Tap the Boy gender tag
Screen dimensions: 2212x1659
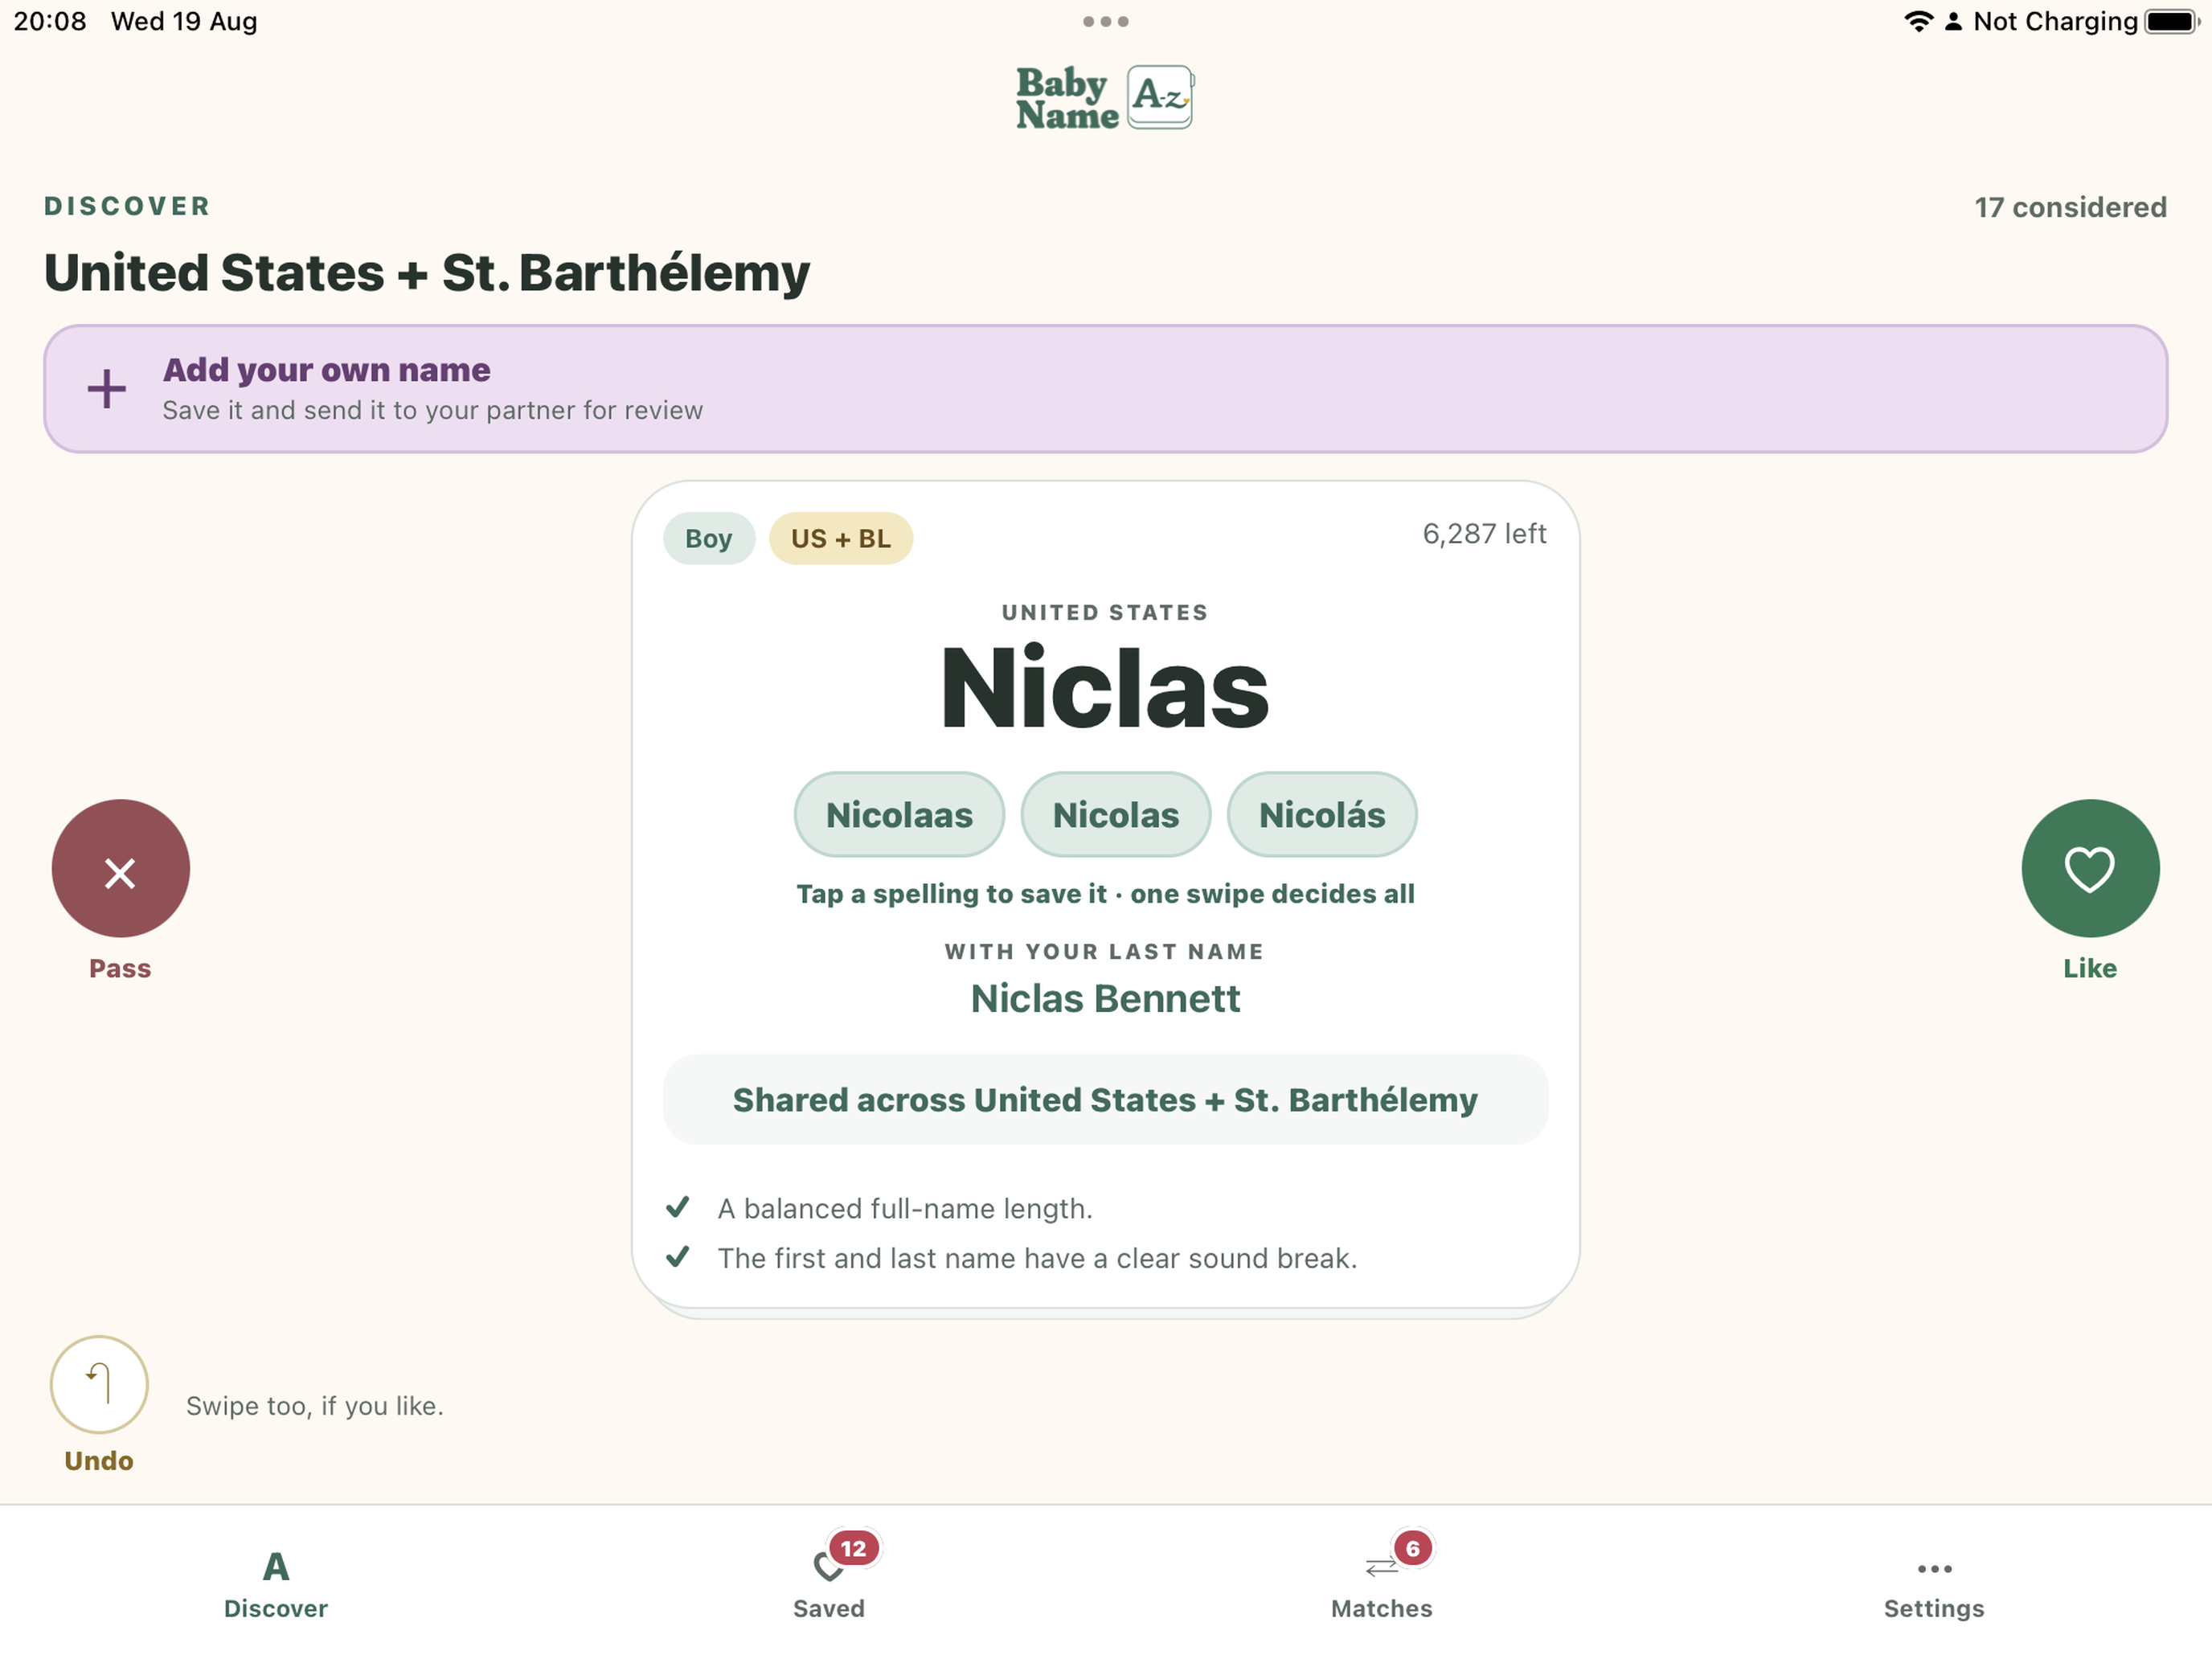pyautogui.click(x=708, y=538)
